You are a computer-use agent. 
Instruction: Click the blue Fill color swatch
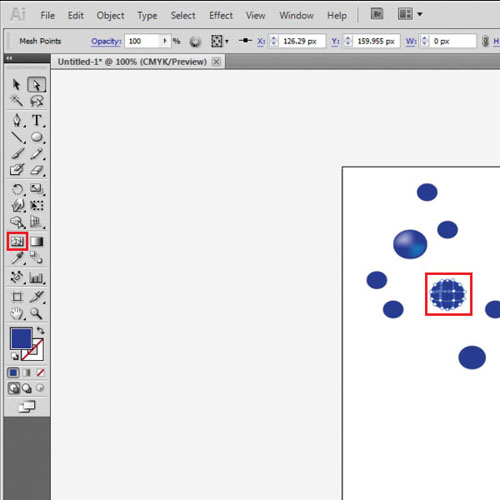(x=21, y=338)
